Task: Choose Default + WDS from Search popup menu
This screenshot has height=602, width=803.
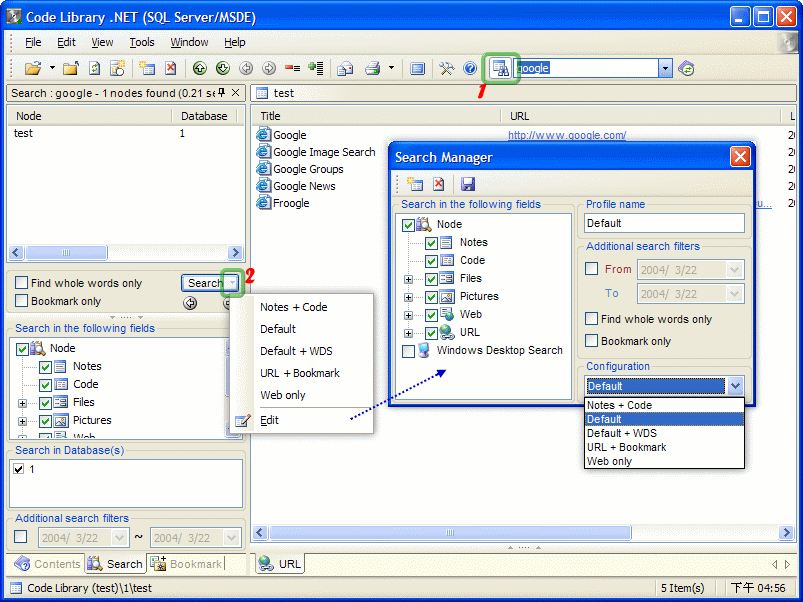Action: pyautogui.click(x=296, y=351)
